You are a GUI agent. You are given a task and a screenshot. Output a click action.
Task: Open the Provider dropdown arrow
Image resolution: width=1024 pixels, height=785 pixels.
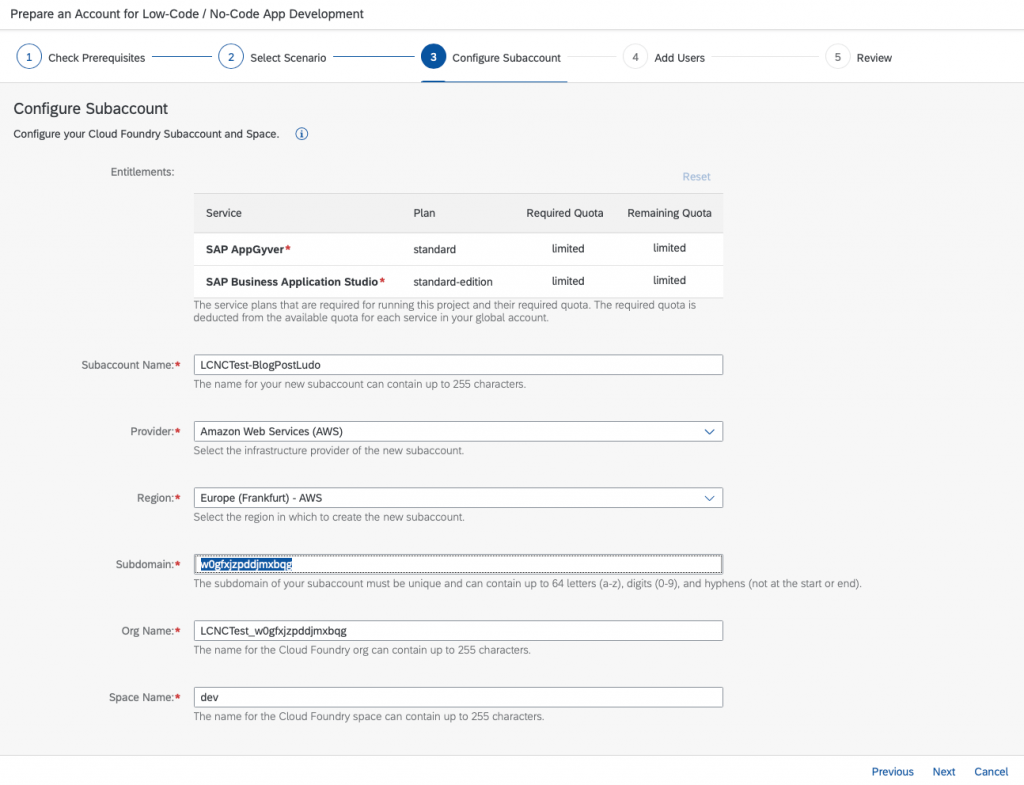(709, 432)
